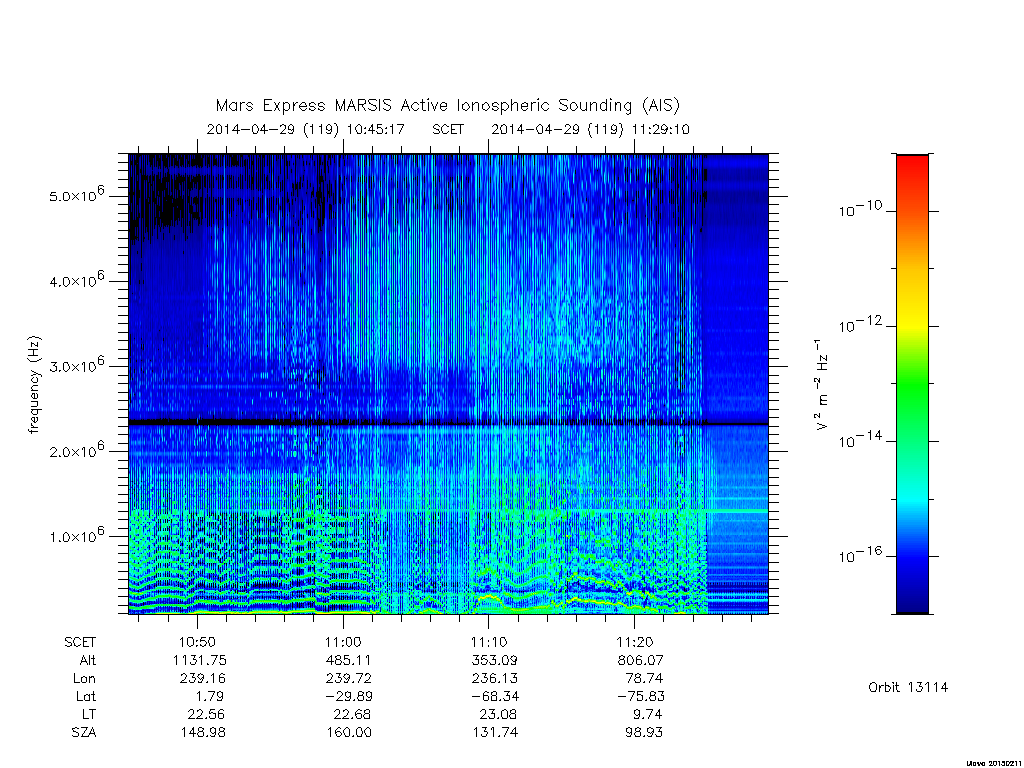Click the 1.0×10⁶ frequency axis label
This screenshot has width=1024, height=768.
coord(76,535)
